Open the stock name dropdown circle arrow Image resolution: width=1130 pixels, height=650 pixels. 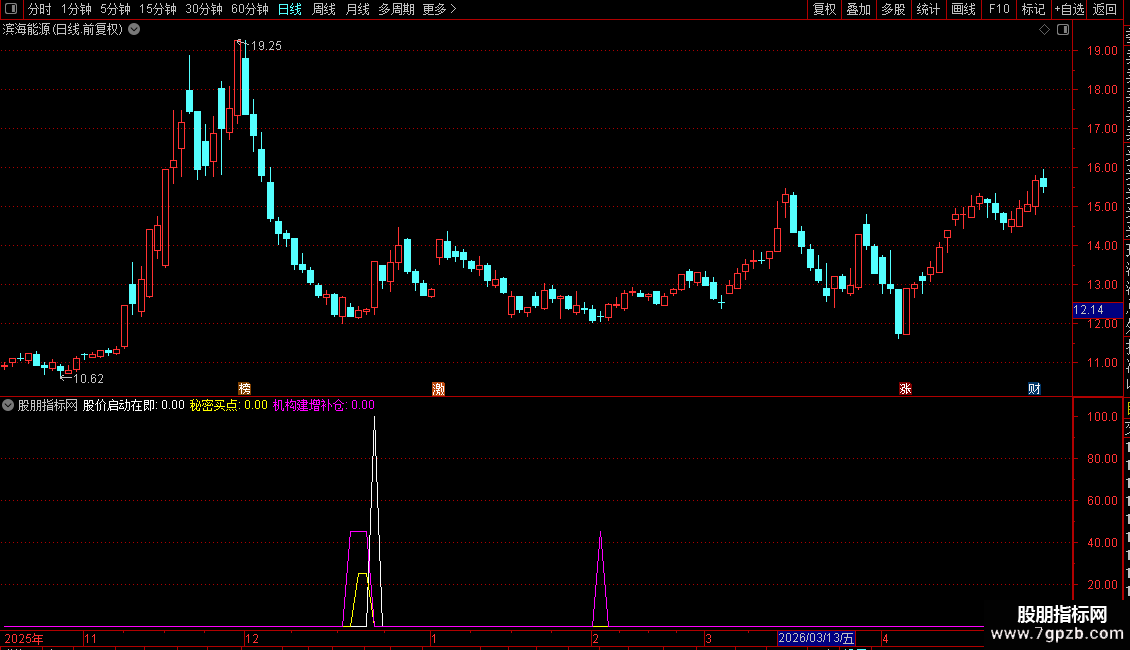click(134, 30)
